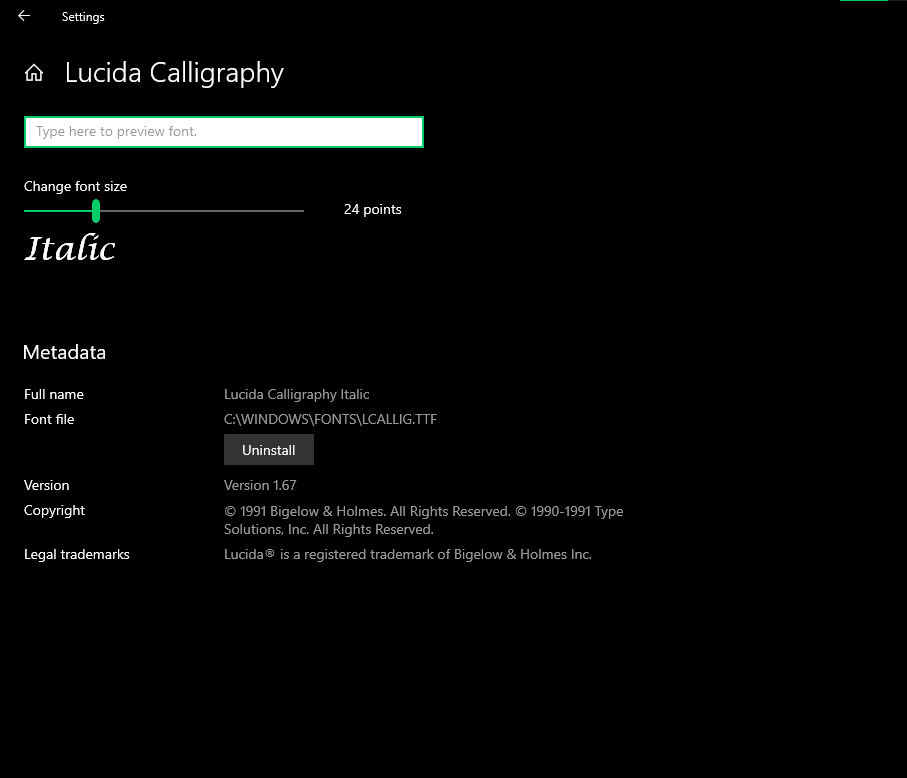The image size is (907, 778).
Task: Click the font size slider handle
Action: click(96, 211)
